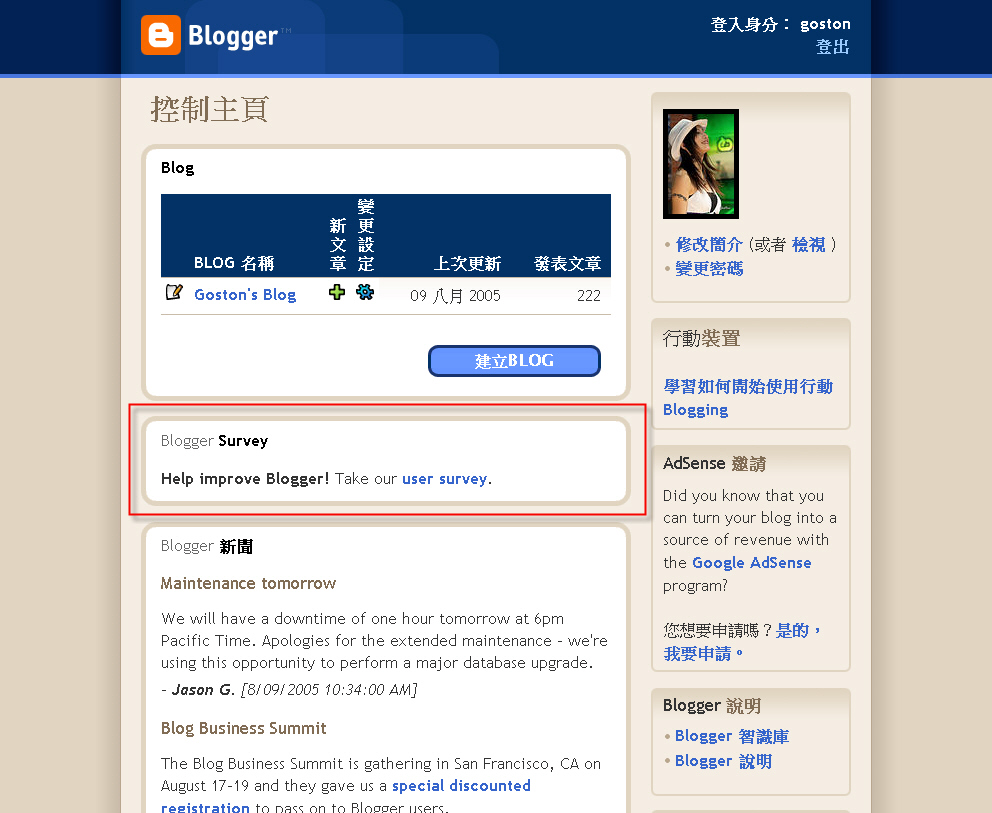
Task: Click the edit pencil icon beside Goston's Blog
Action: click(x=174, y=292)
